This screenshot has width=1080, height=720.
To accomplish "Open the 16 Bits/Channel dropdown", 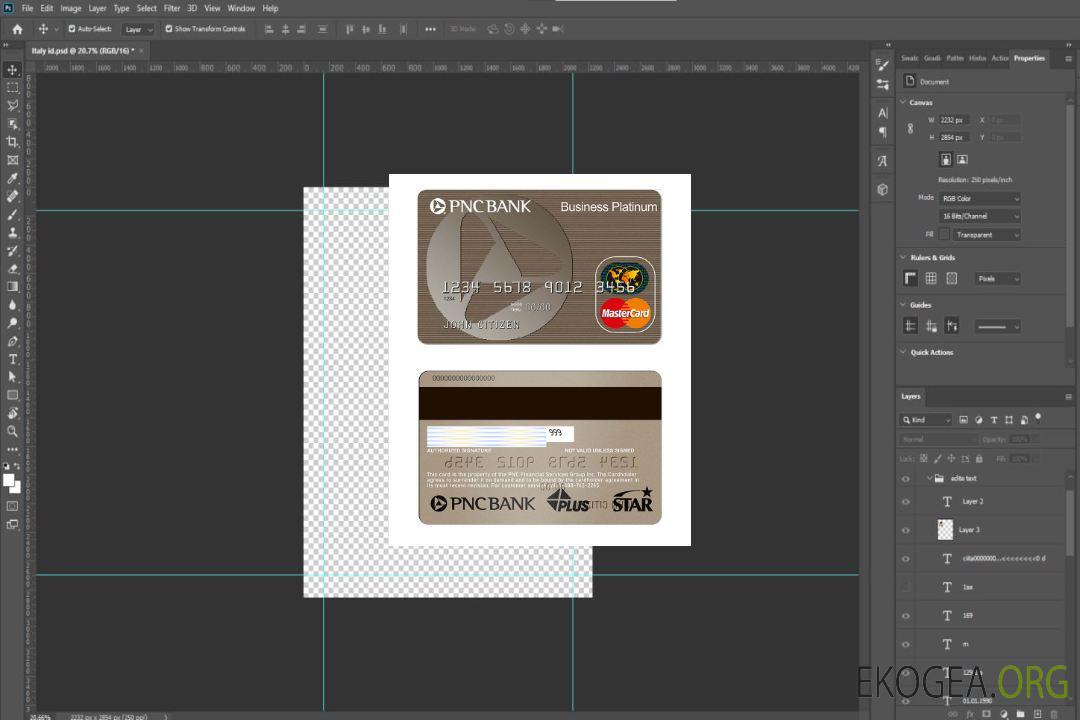I will [979, 216].
